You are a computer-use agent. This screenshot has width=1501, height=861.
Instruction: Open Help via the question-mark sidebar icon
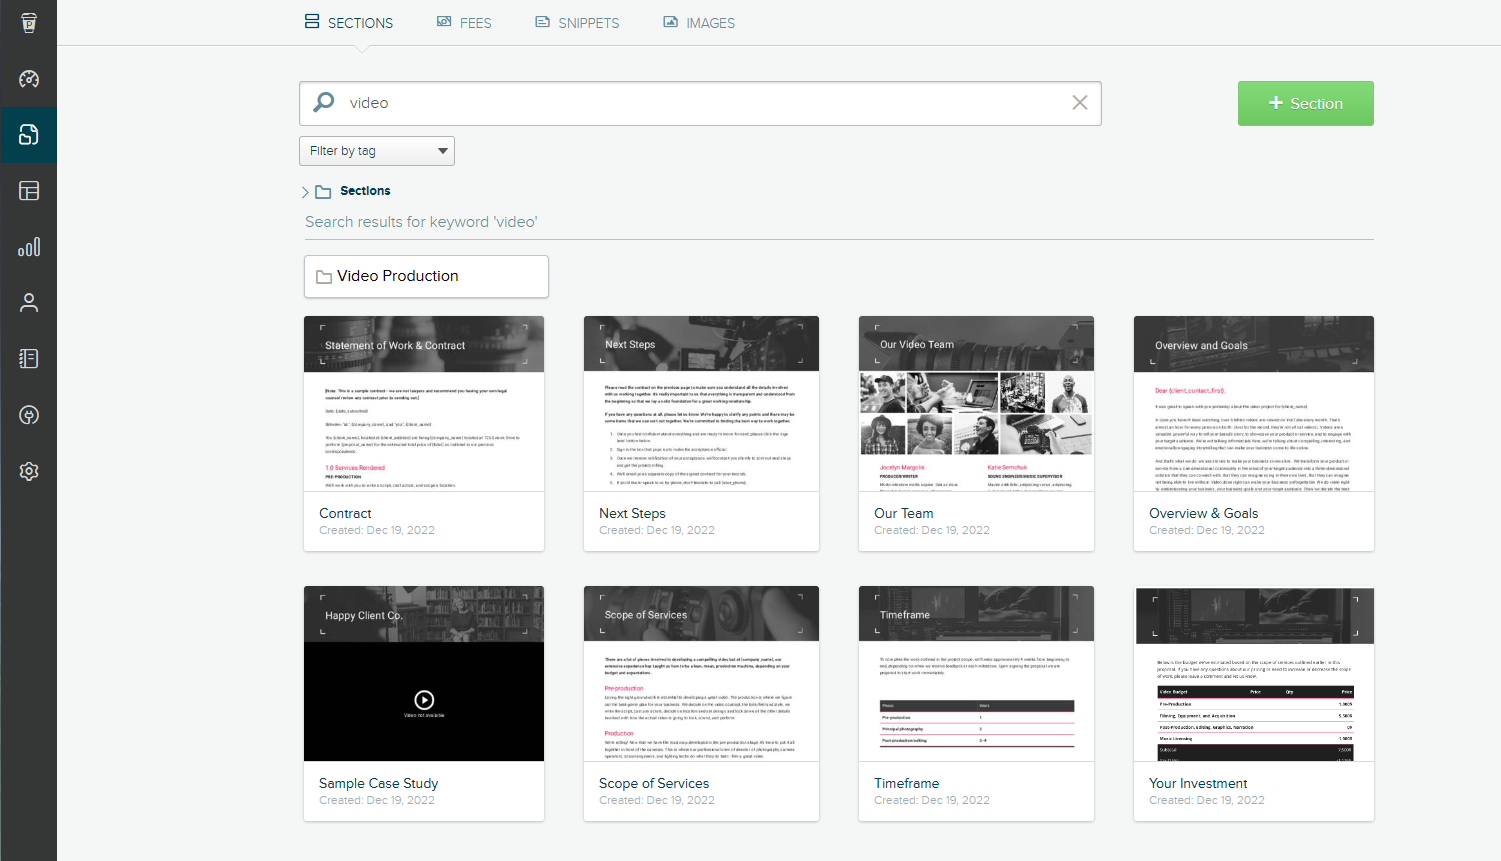click(28, 414)
